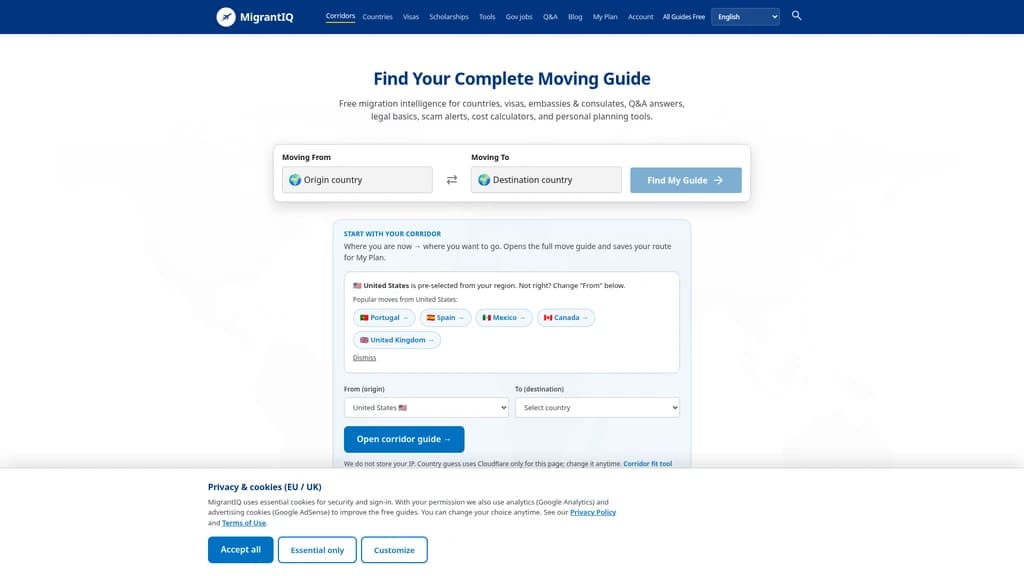Open the Countries nav item

pyautogui.click(x=377, y=17)
